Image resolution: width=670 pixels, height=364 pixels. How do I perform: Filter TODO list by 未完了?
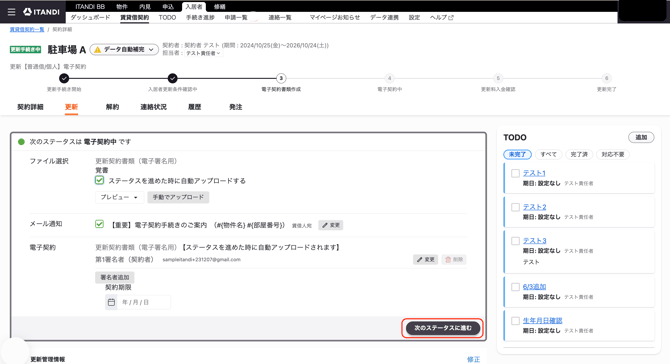pos(517,154)
